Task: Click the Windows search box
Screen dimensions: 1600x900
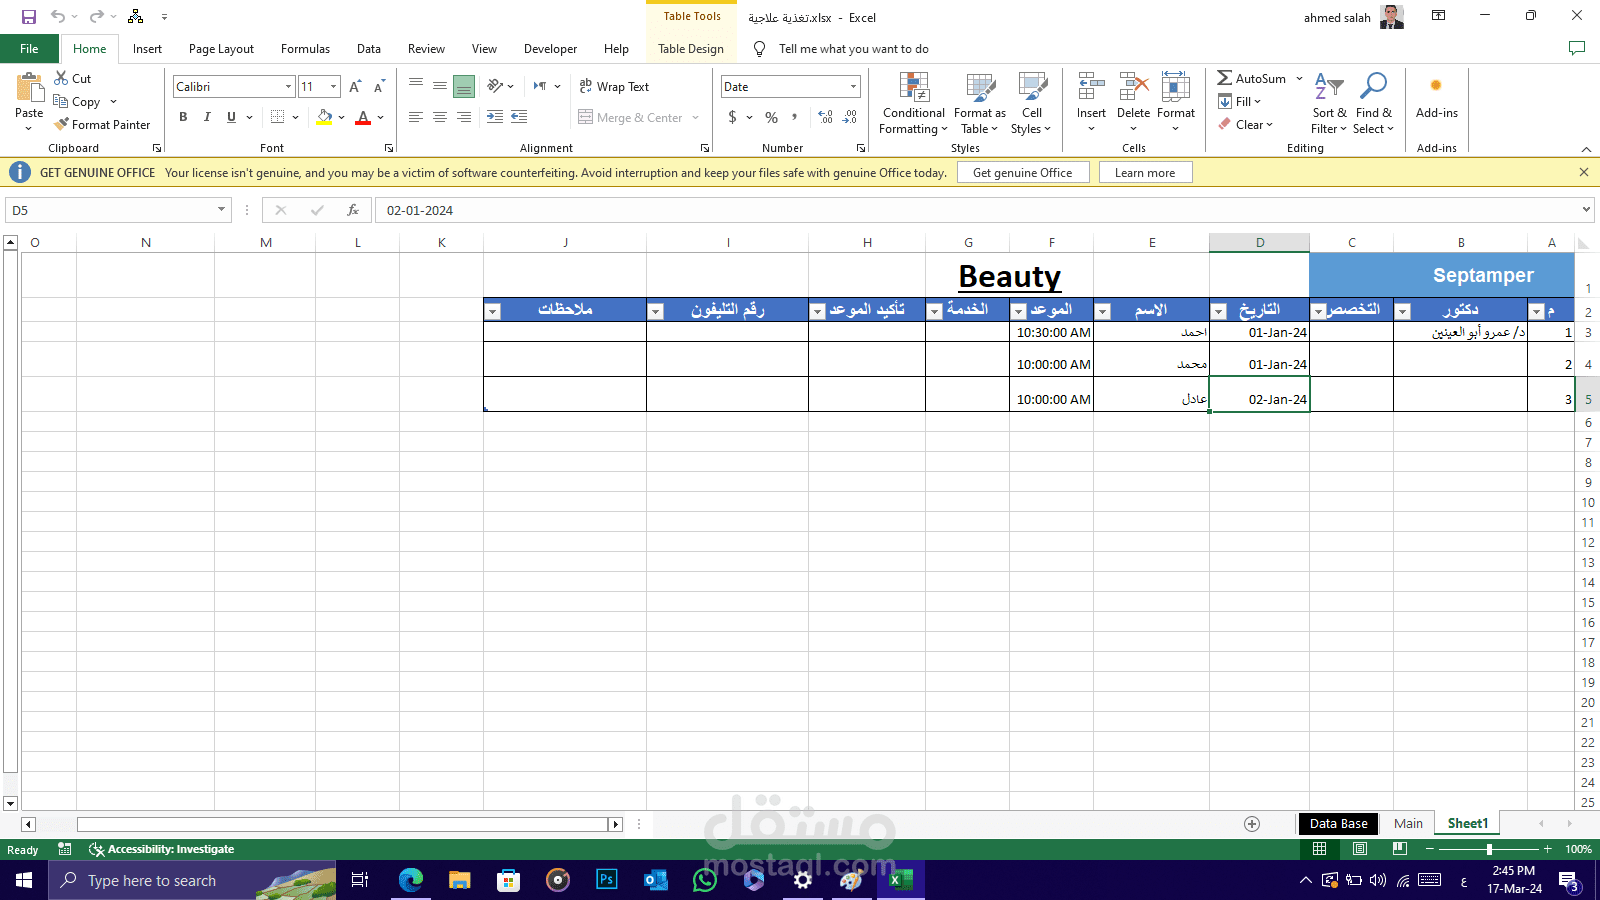Action: point(192,880)
